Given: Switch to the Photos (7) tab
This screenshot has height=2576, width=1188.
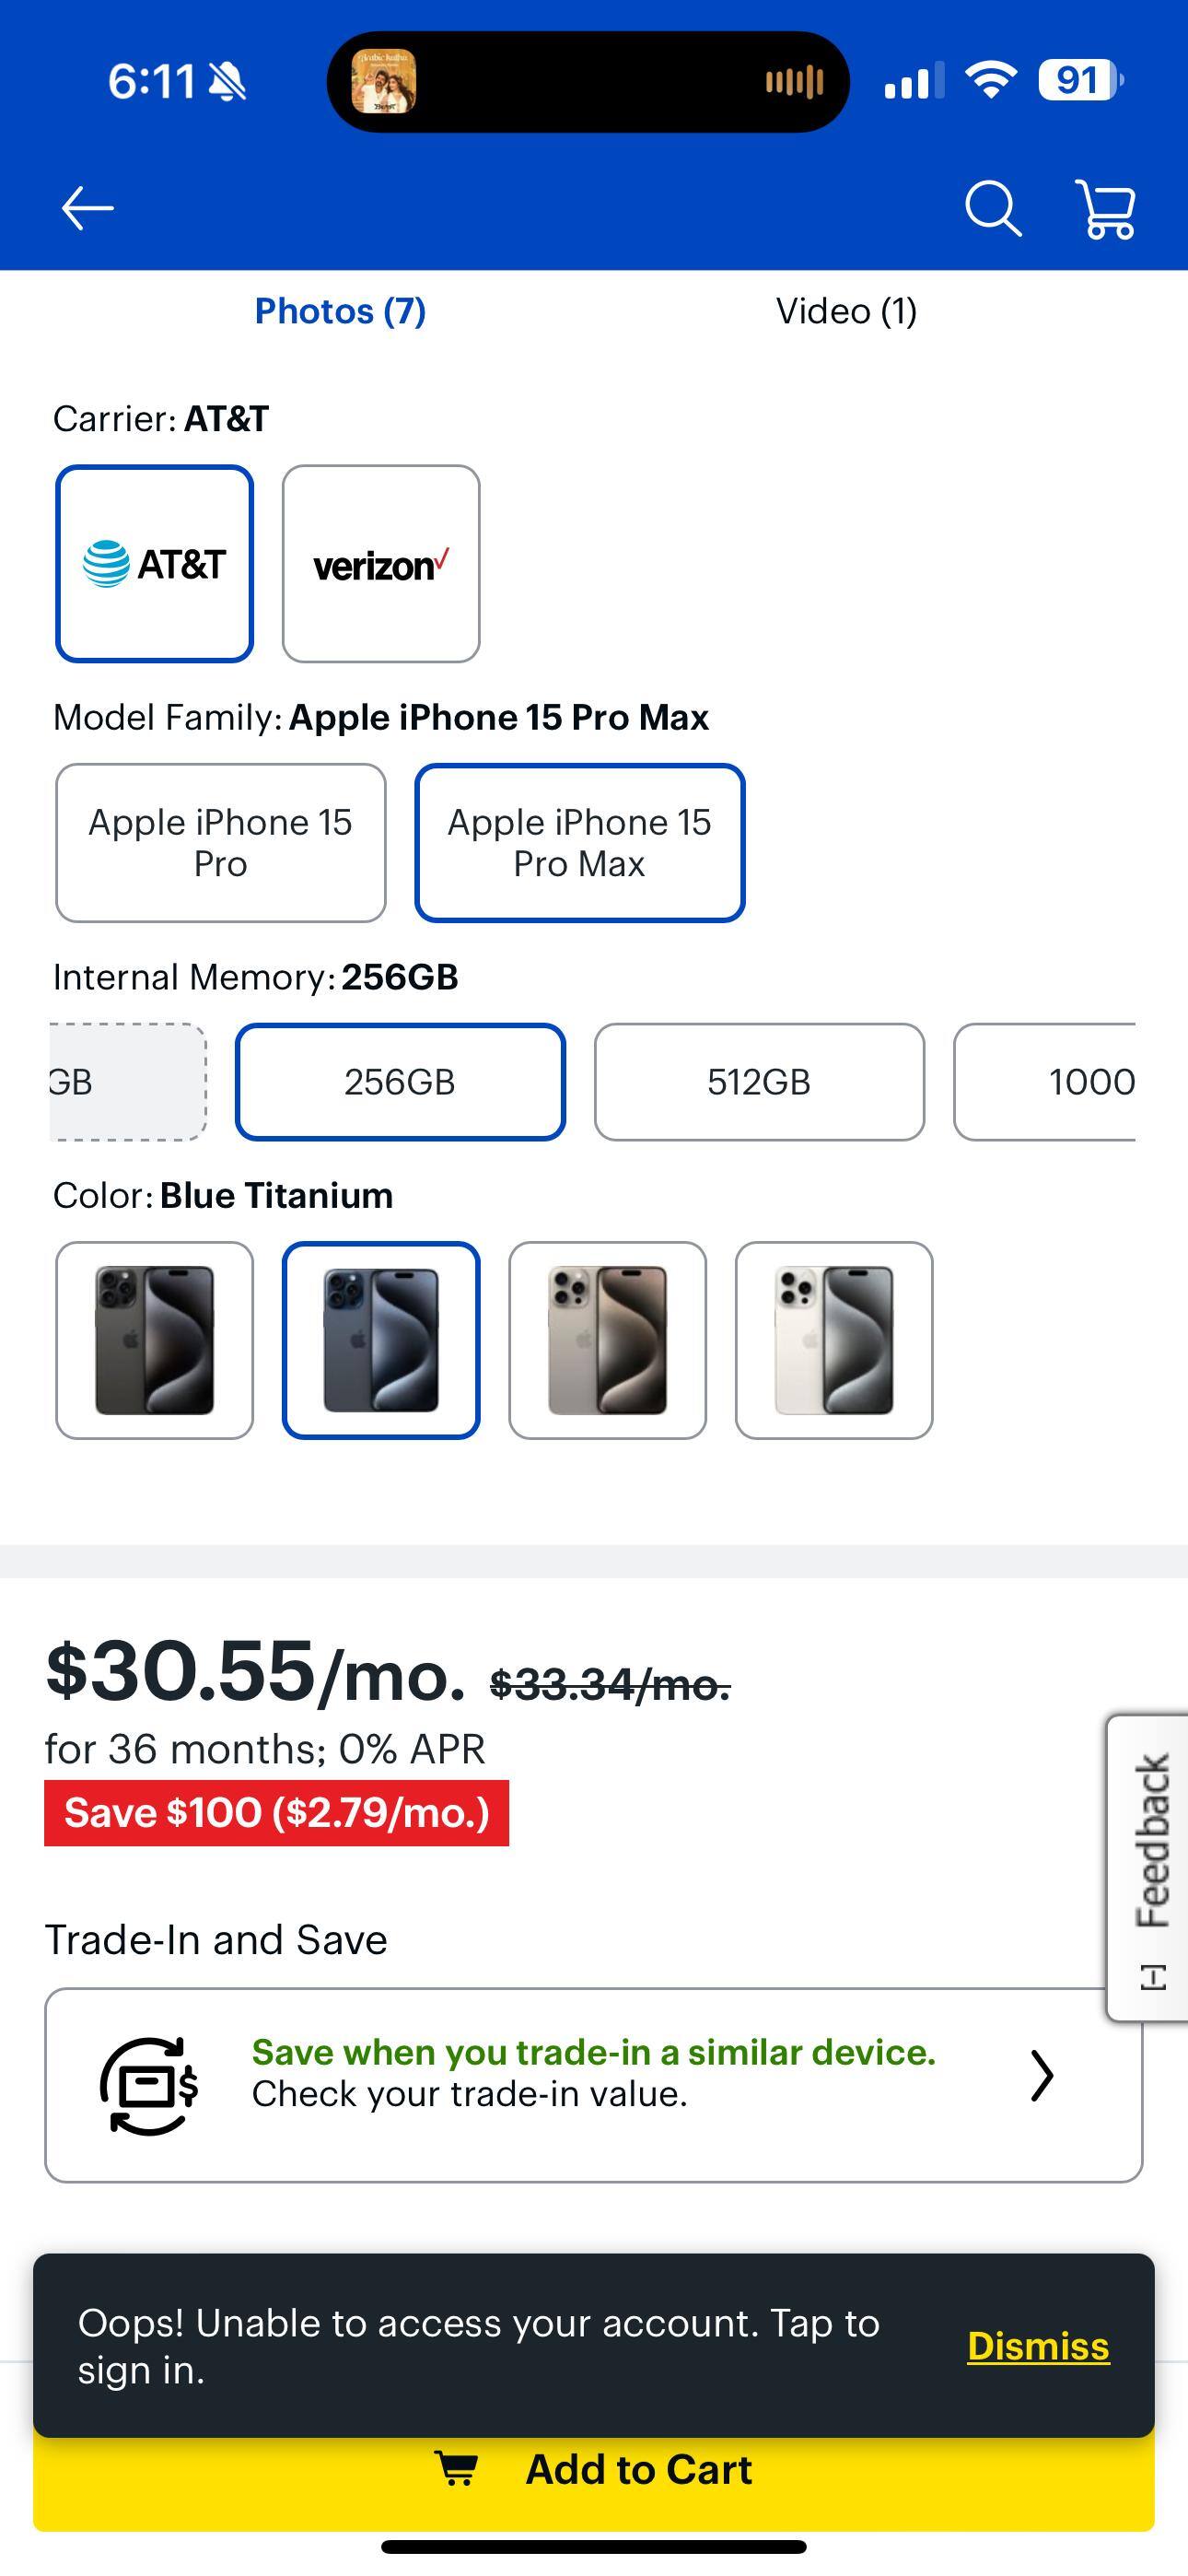Looking at the screenshot, I should pyautogui.click(x=341, y=311).
